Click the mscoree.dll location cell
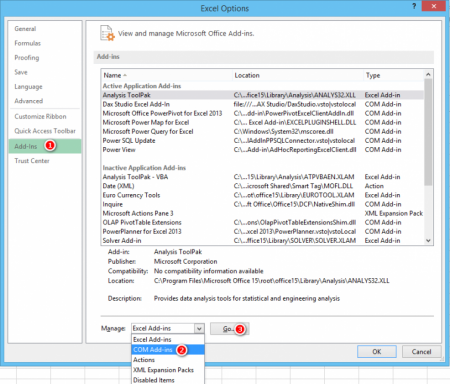450x384 pixels. (284, 132)
